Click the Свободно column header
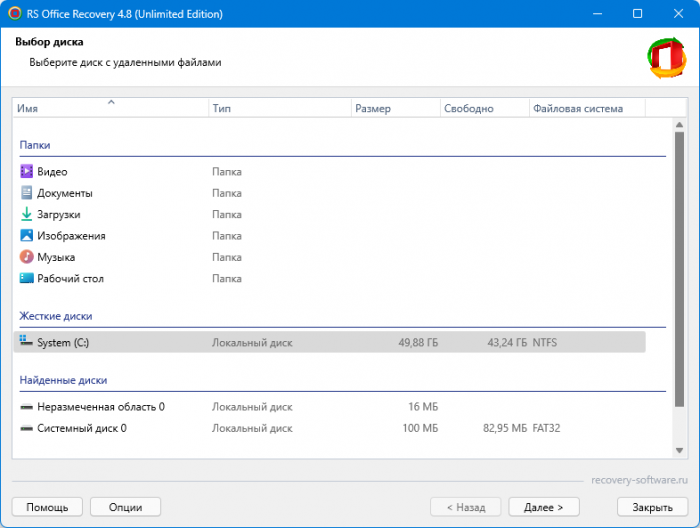 click(x=484, y=108)
